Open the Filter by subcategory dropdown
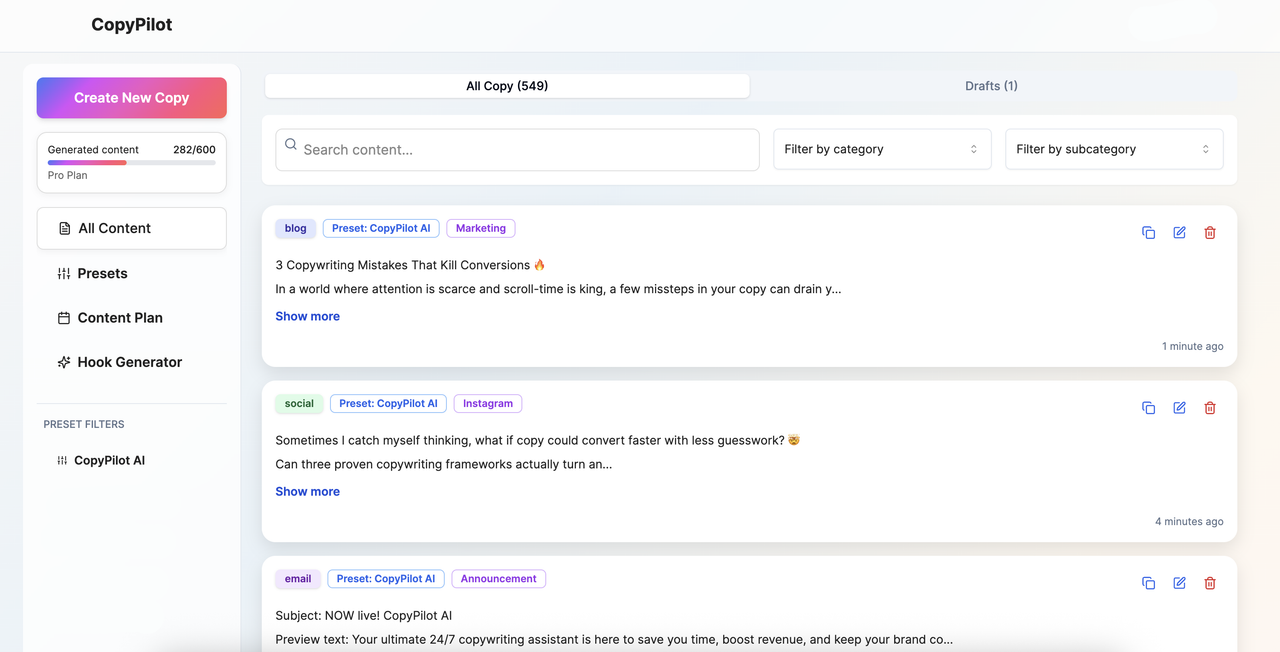This screenshot has width=1280, height=652. pyautogui.click(x=1113, y=149)
